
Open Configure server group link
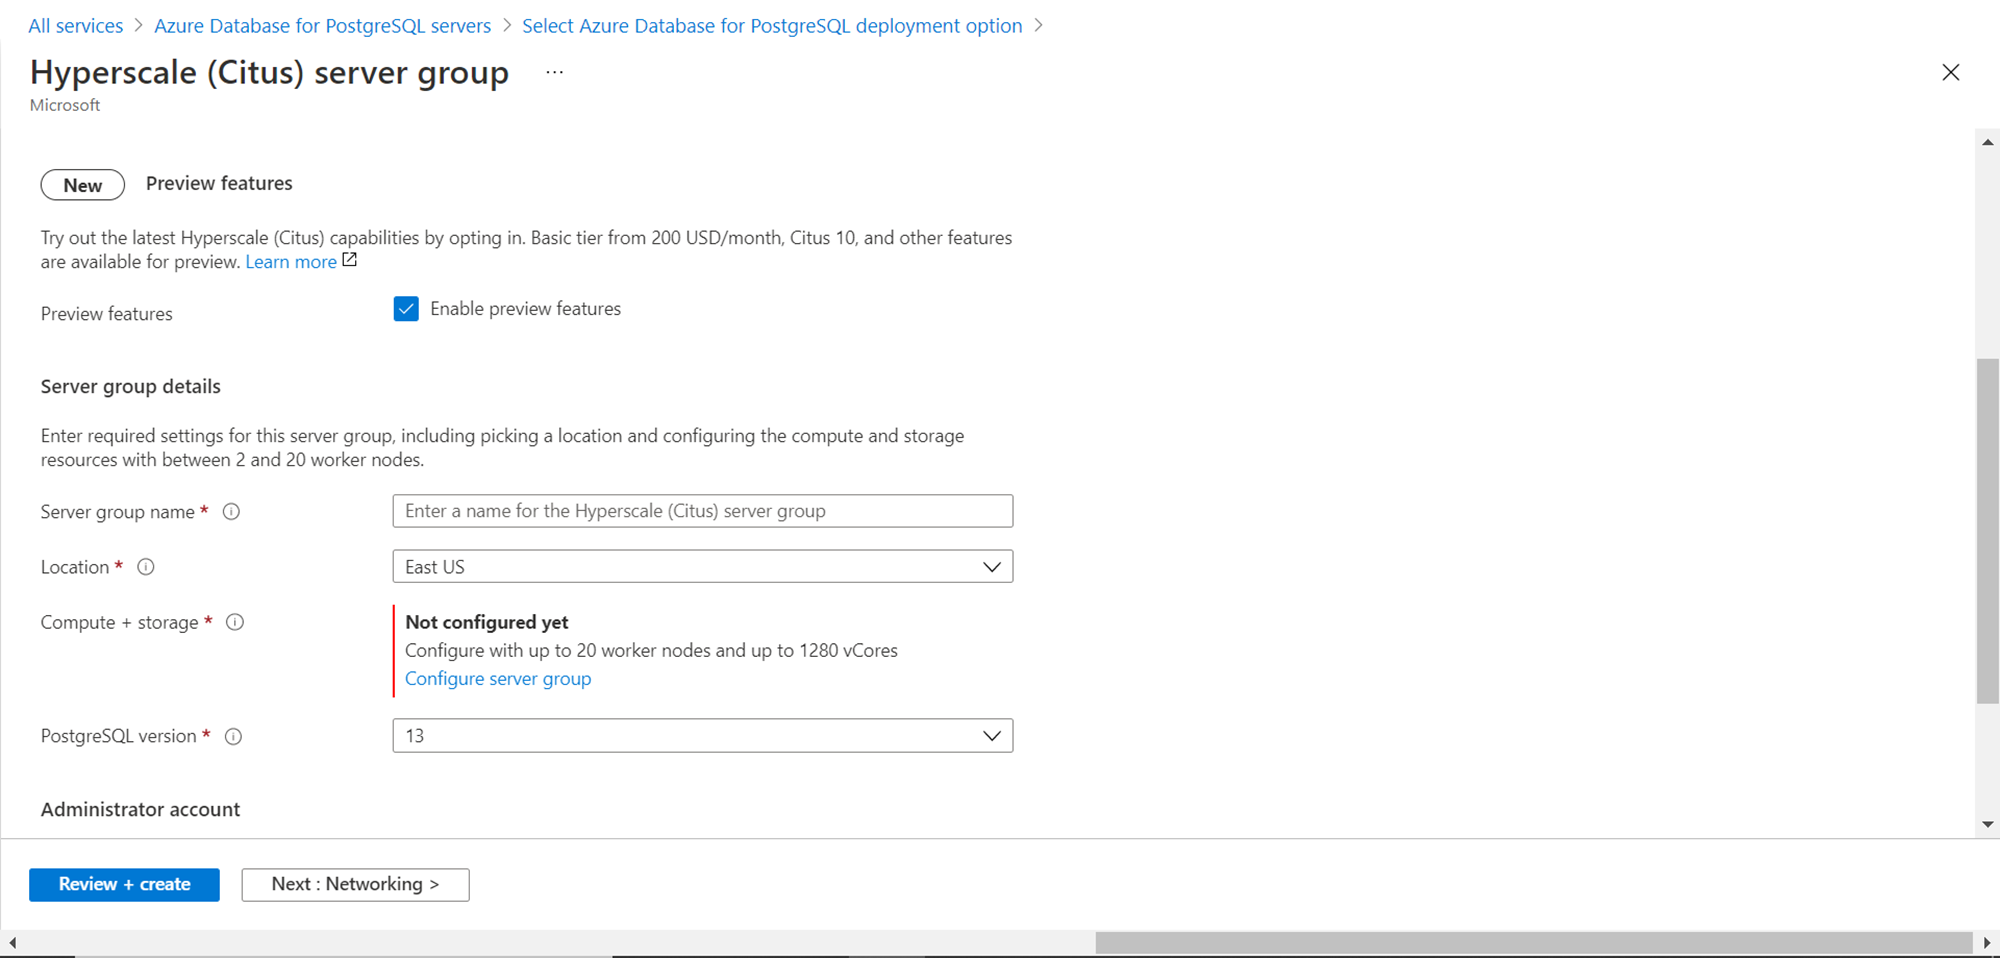[x=498, y=679]
